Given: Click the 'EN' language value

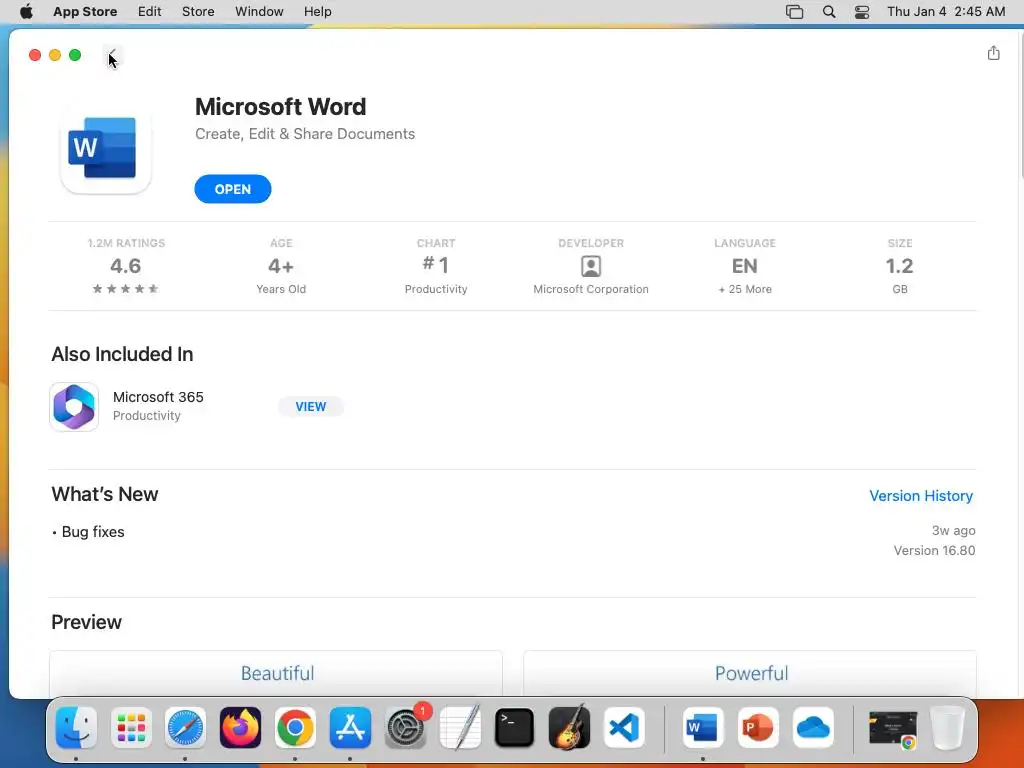Looking at the screenshot, I should click(x=744, y=266).
